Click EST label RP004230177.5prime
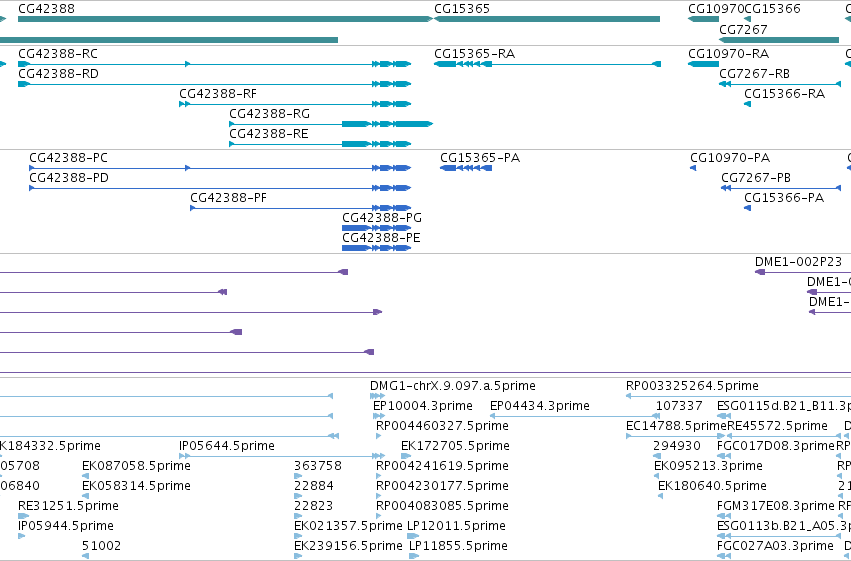This screenshot has height=561, width=851. tap(442, 486)
